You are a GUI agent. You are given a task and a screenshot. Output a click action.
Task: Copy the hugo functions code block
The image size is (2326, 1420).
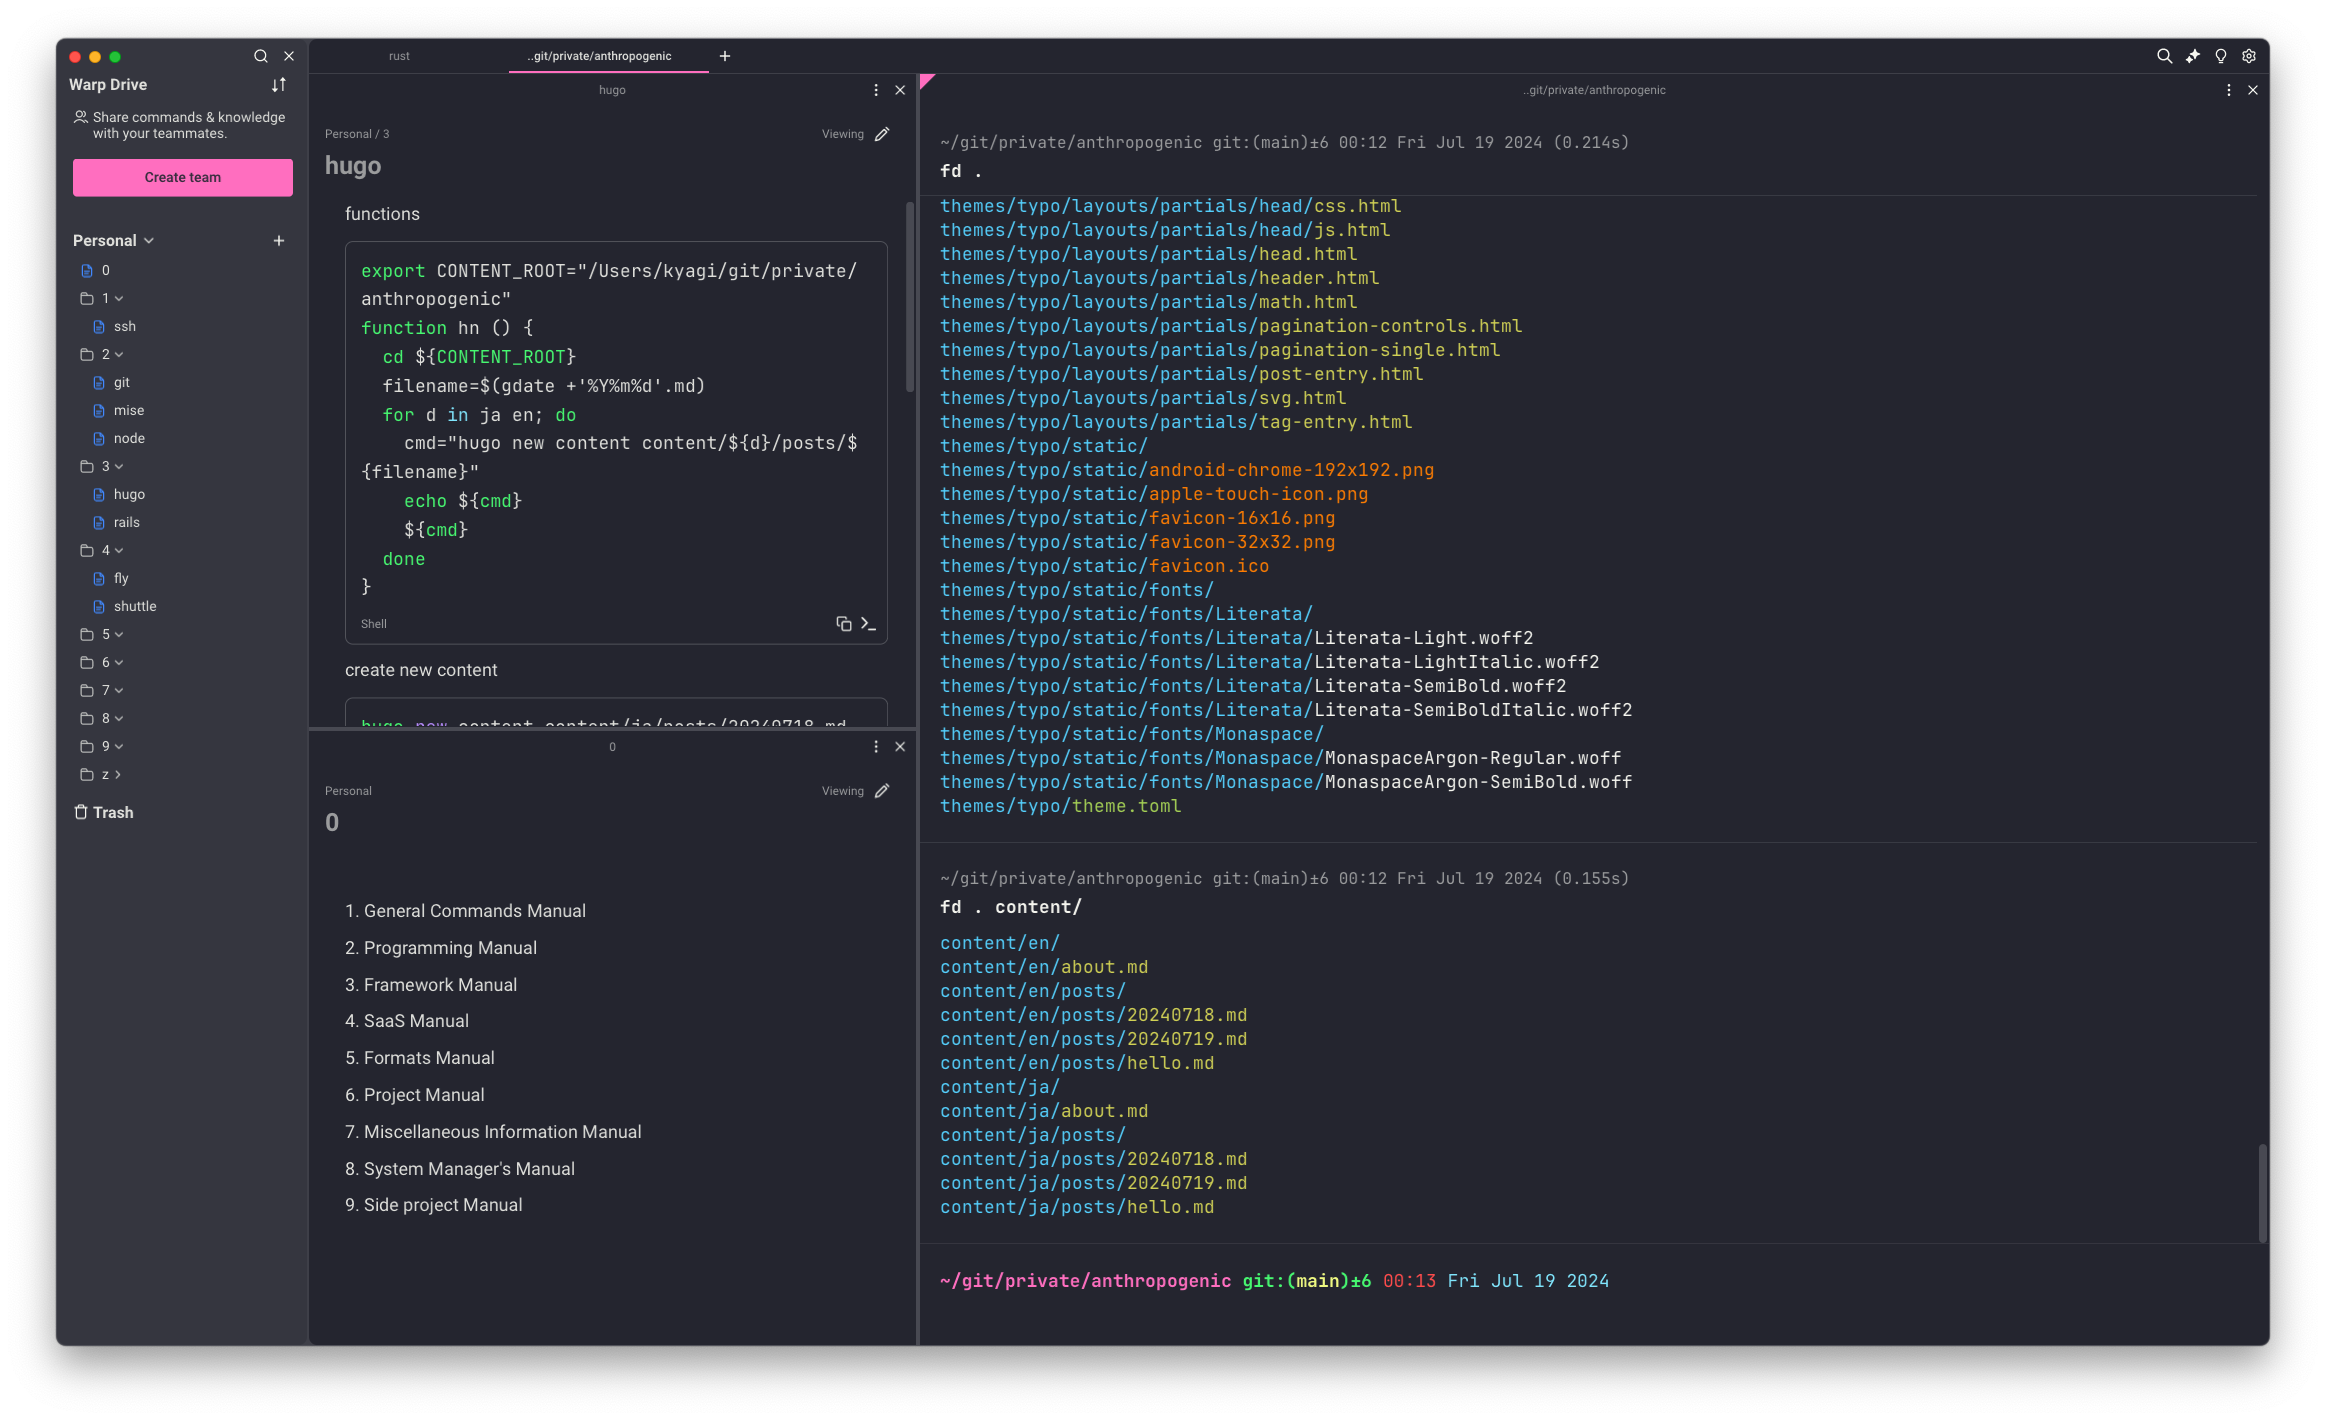coord(843,624)
